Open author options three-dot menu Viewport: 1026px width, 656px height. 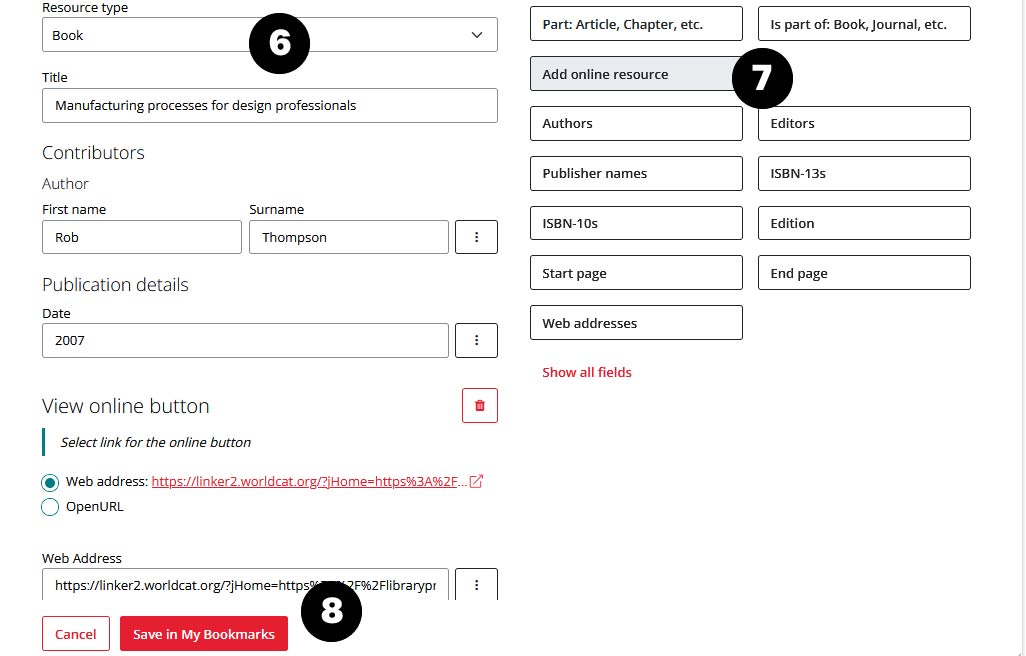pos(476,237)
